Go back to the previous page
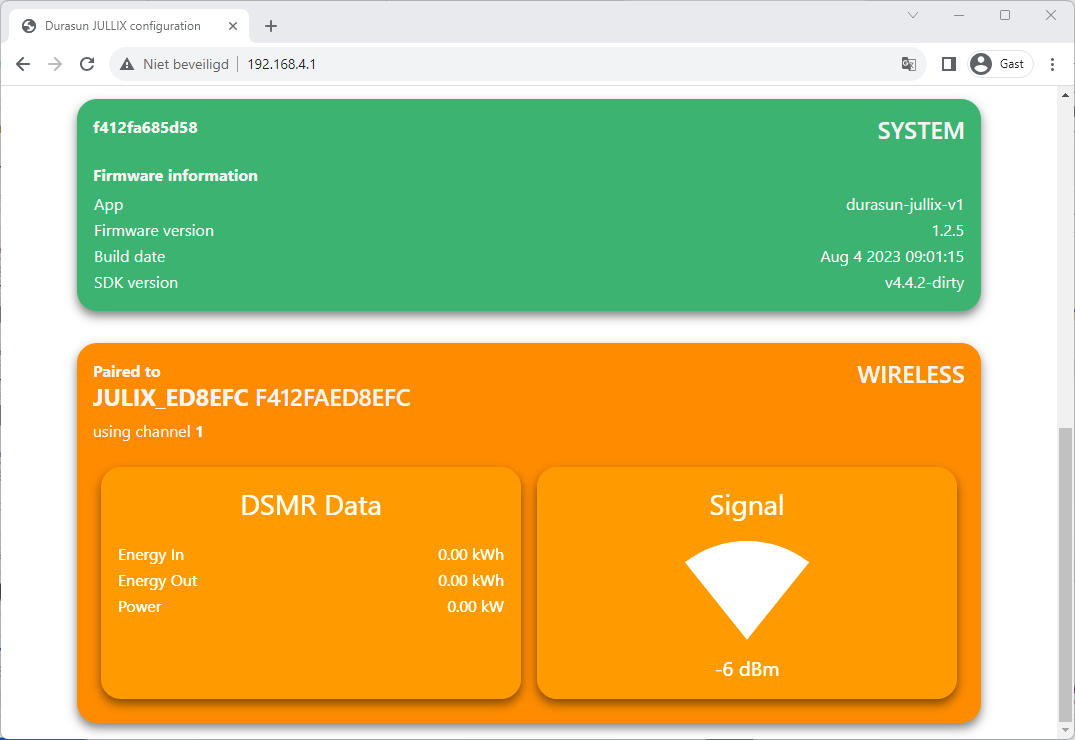The image size is (1075, 740). click(23, 64)
